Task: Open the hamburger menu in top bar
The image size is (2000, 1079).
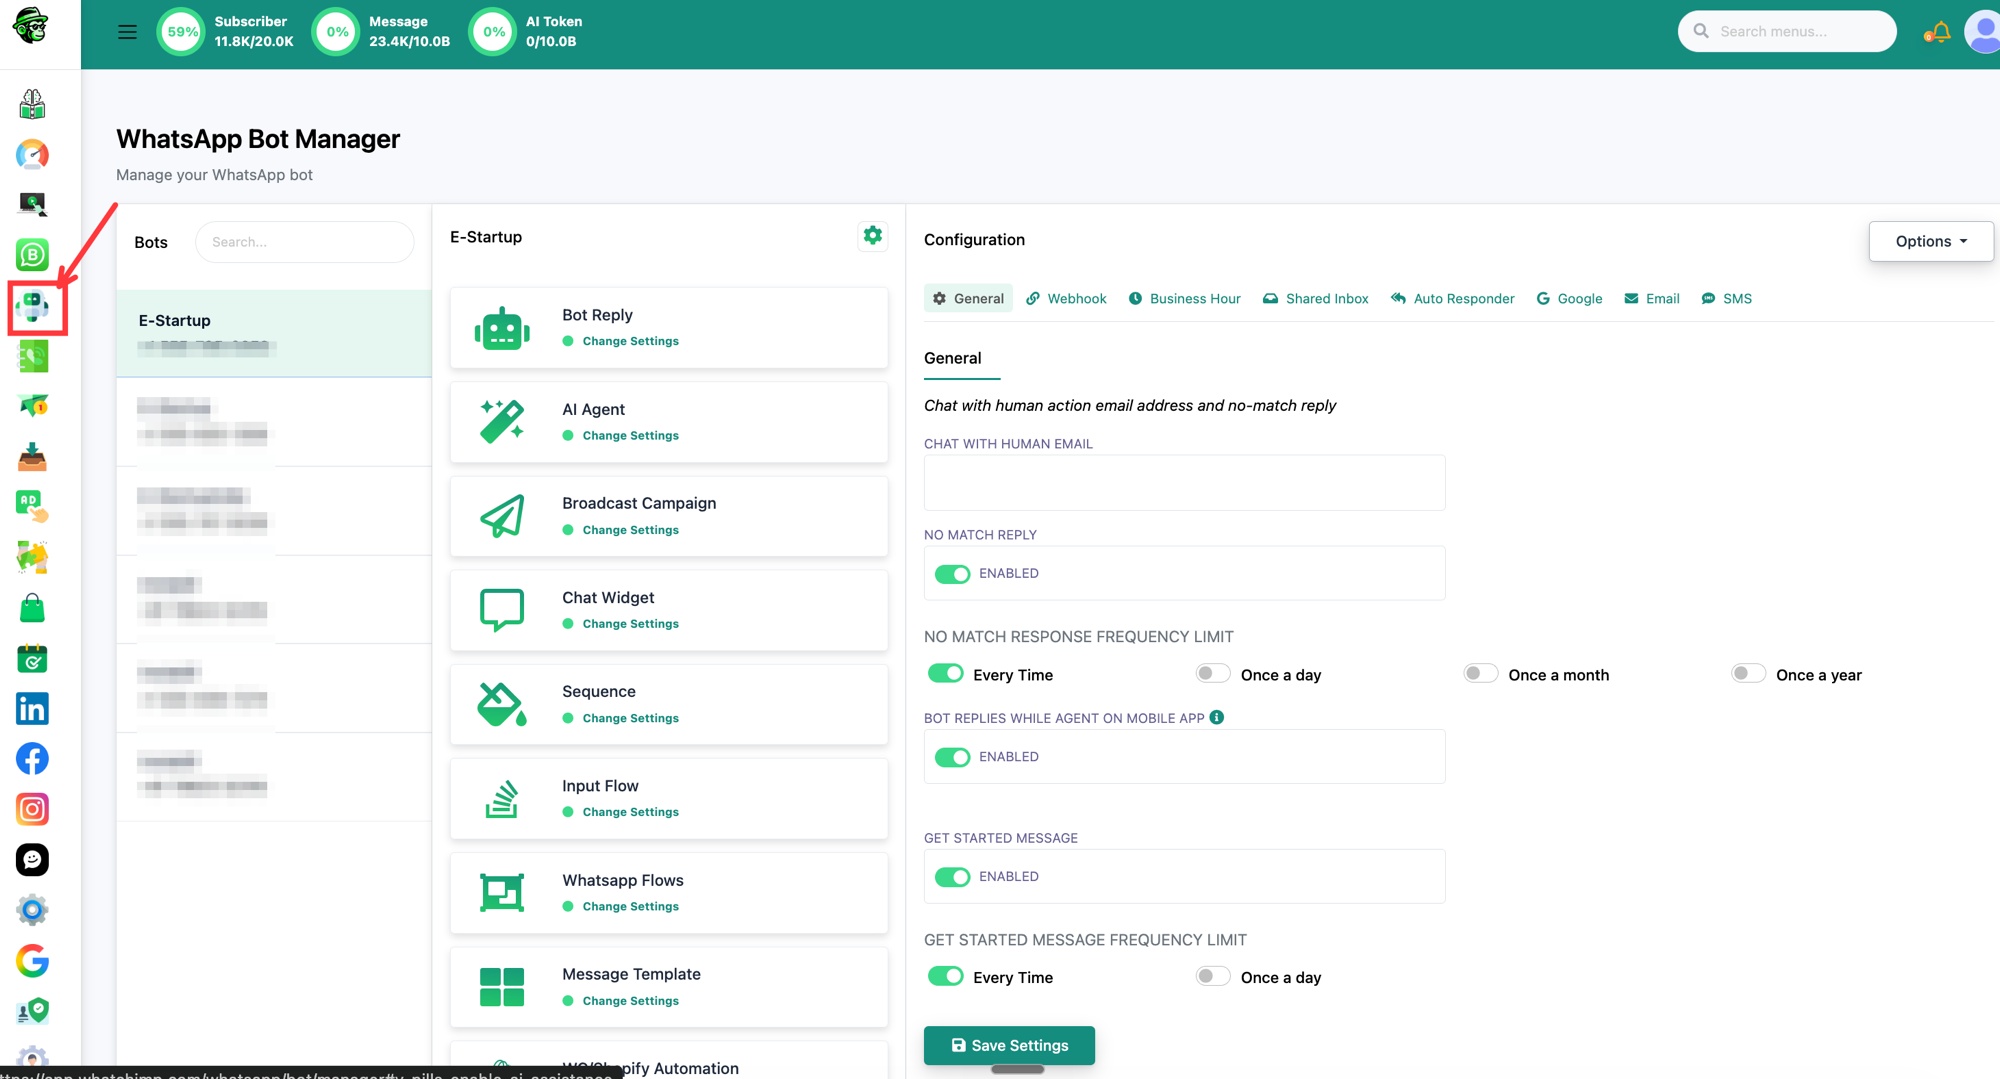Action: 127,32
